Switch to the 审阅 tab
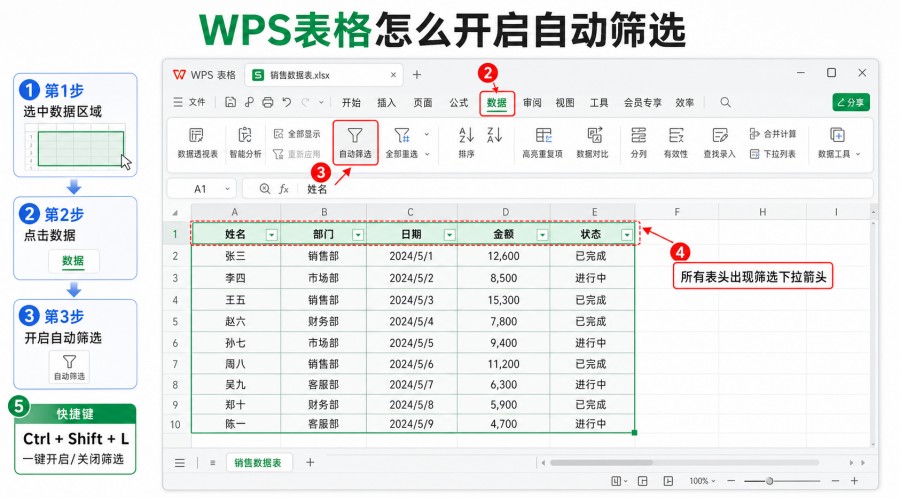This screenshot has width=900, height=498. 532,102
